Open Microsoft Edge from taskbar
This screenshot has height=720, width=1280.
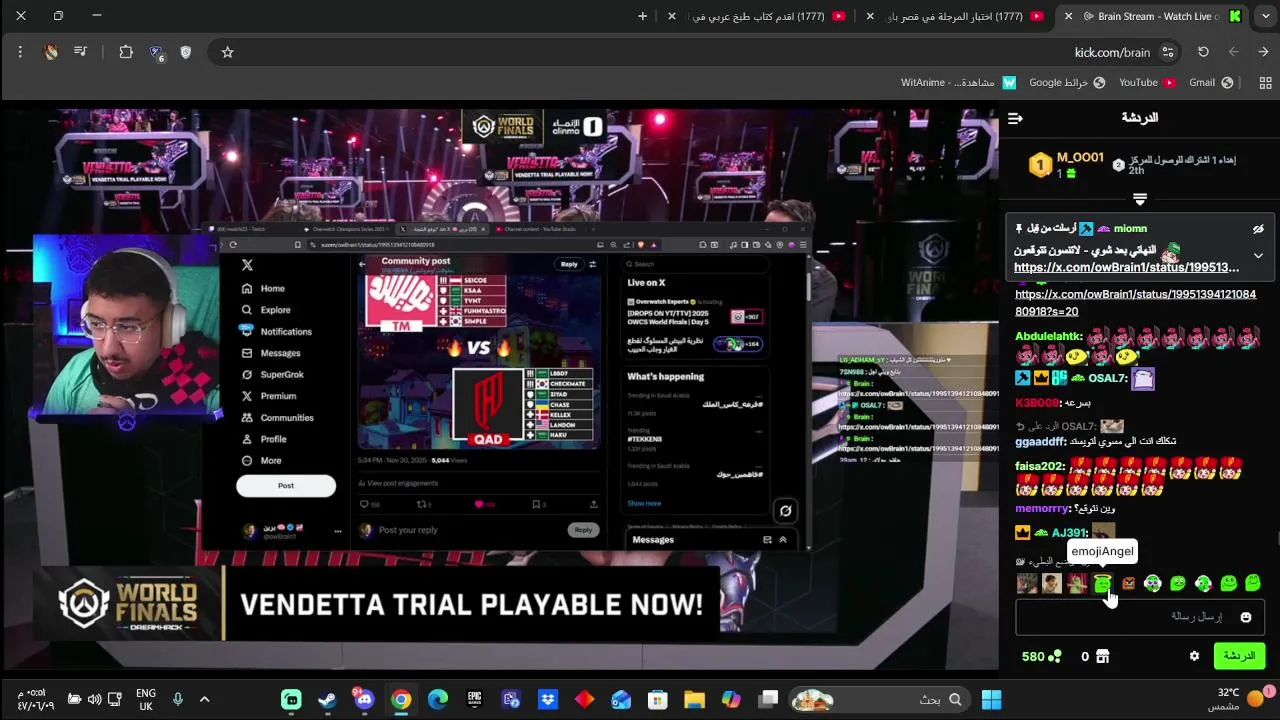438,699
